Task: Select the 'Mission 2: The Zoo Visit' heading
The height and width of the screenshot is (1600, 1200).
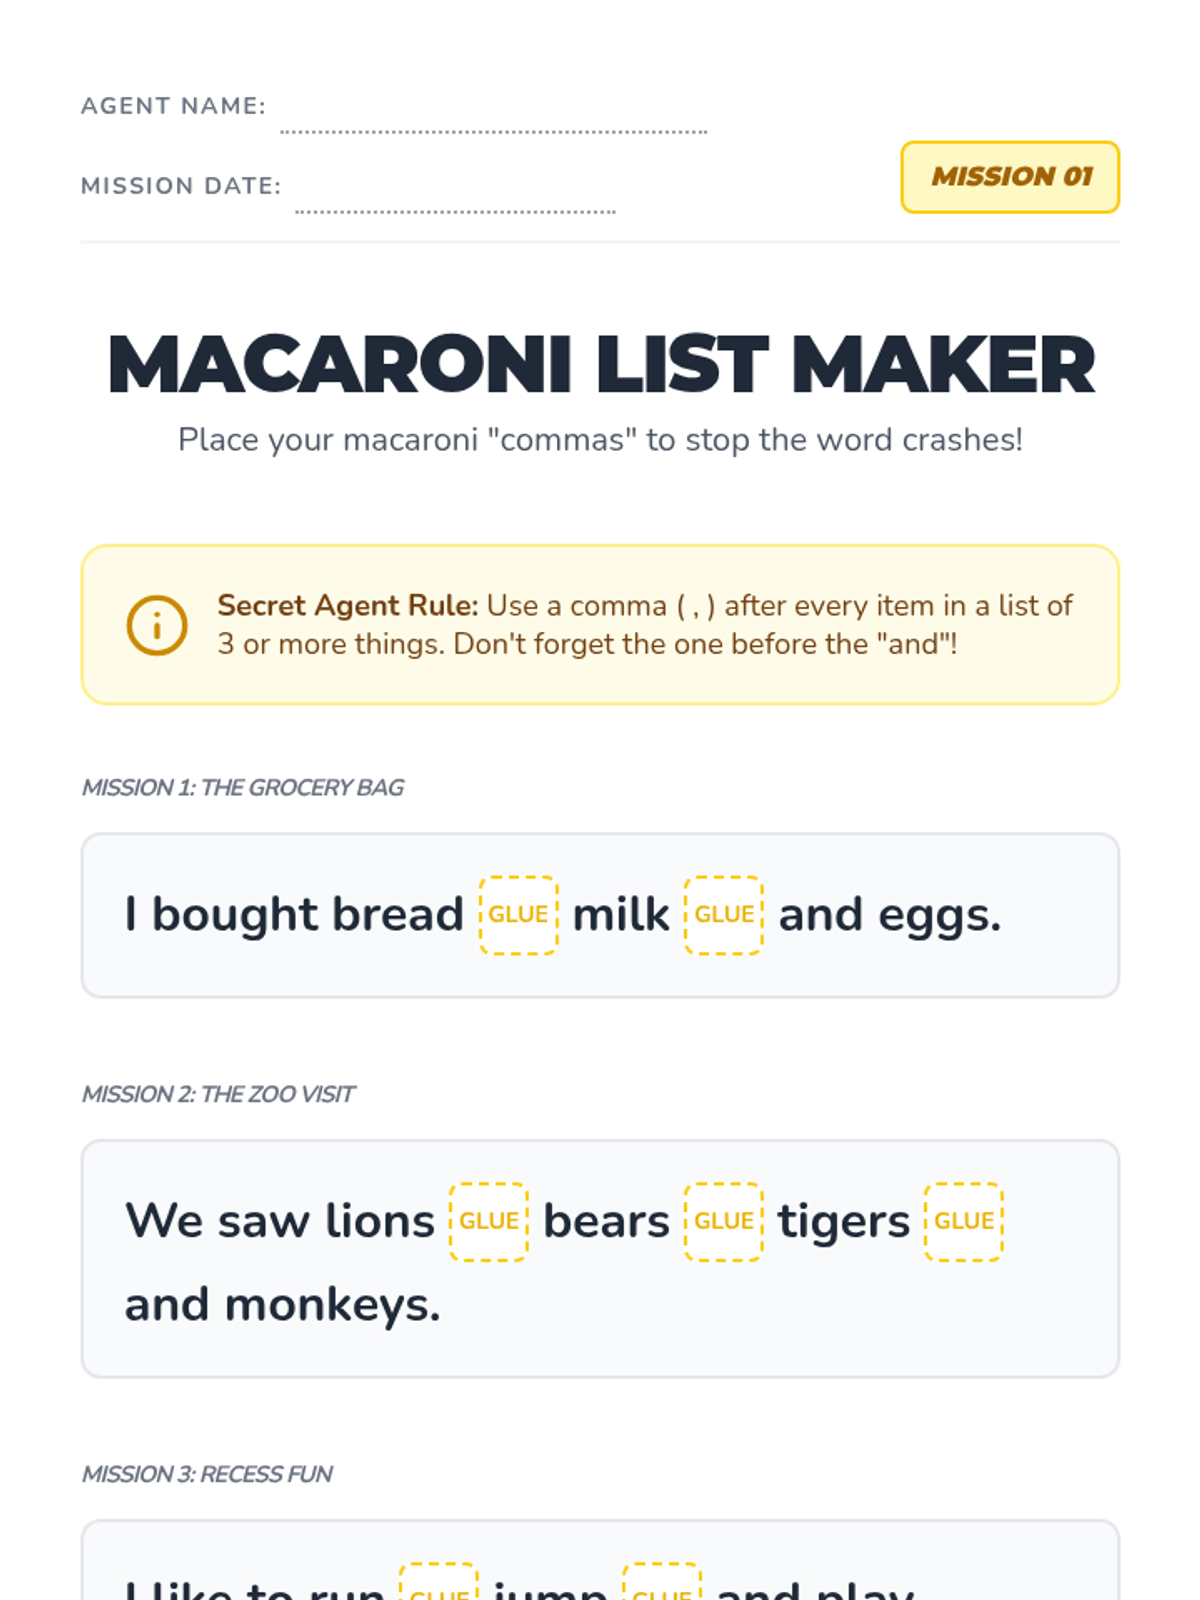Action: click(x=218, y=1094)
